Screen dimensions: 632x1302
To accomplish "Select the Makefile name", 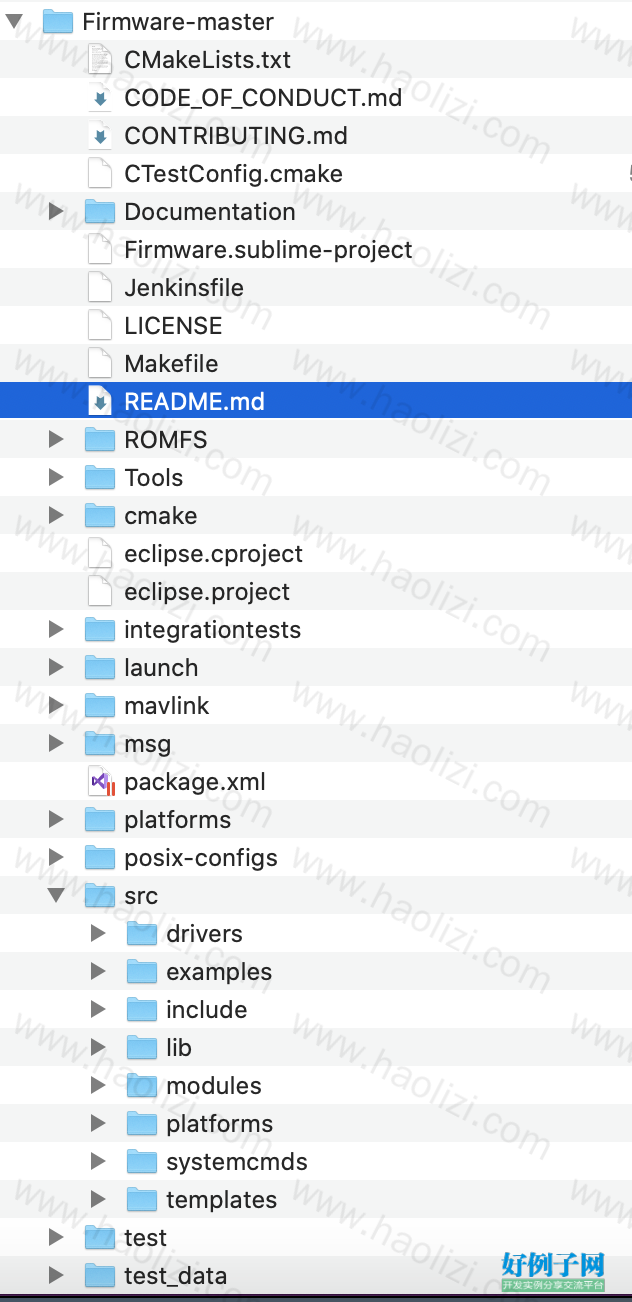I will [171, 364].
